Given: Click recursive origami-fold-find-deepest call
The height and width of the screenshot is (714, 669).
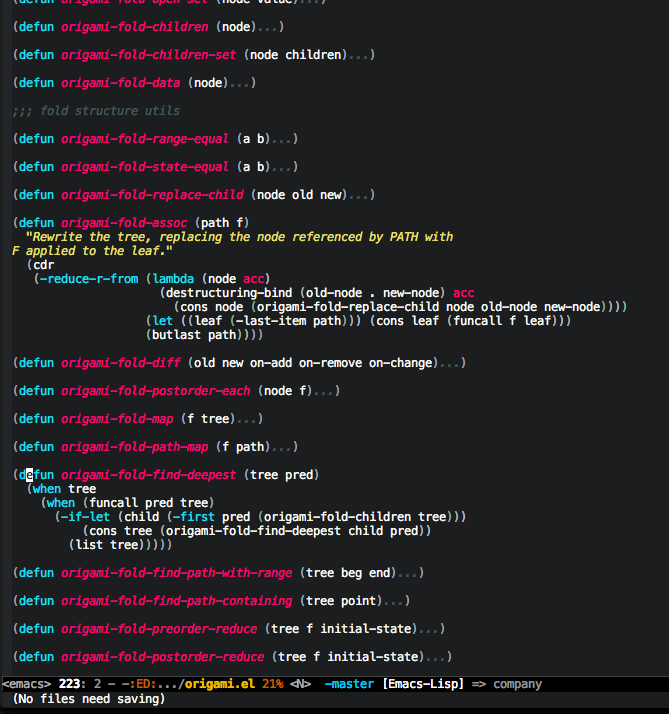Looking at the screenshot, I should click(x=253, y=531).
